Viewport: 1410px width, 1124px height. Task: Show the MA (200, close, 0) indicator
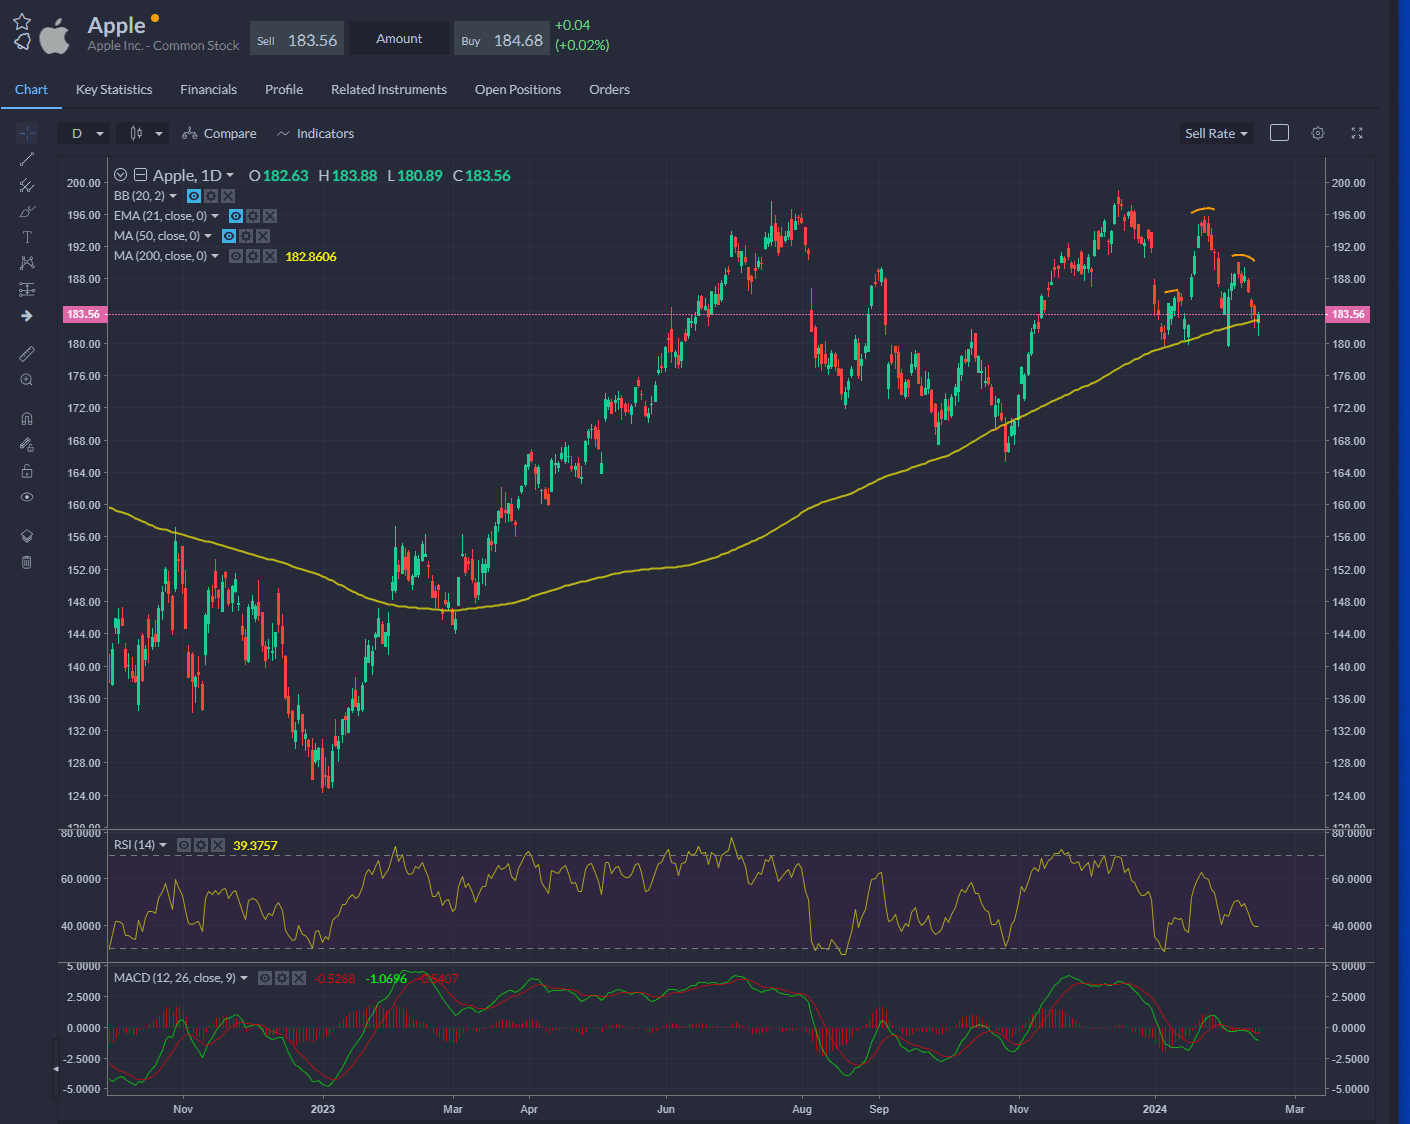pyautogui.click(x=236, y=255)
